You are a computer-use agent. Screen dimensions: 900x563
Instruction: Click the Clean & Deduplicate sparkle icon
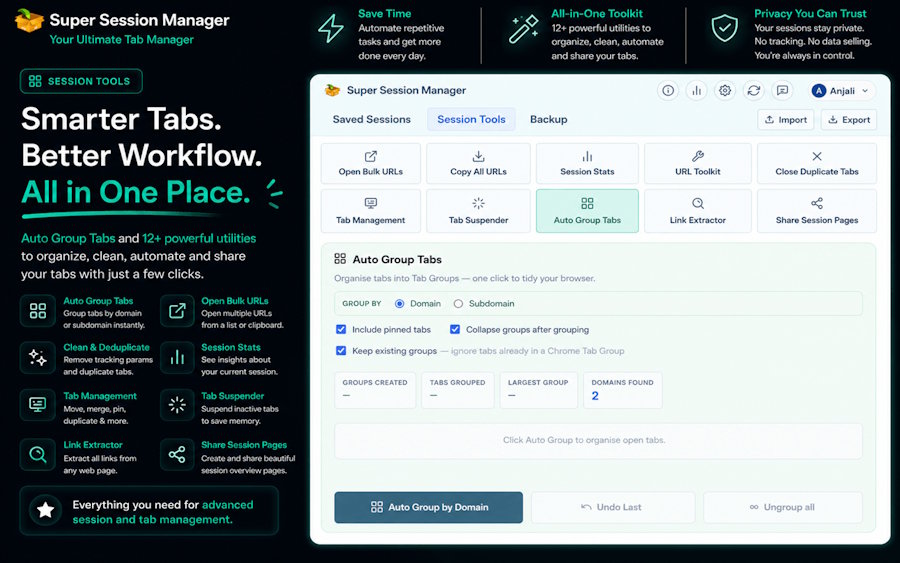pyautogui.click(x=38, y=358)
